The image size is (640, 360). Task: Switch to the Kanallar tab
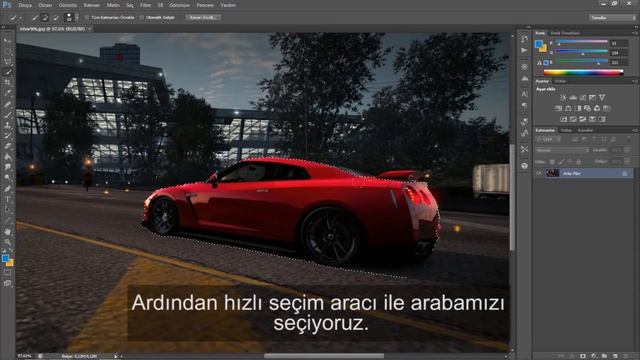(x=585, y=131)
